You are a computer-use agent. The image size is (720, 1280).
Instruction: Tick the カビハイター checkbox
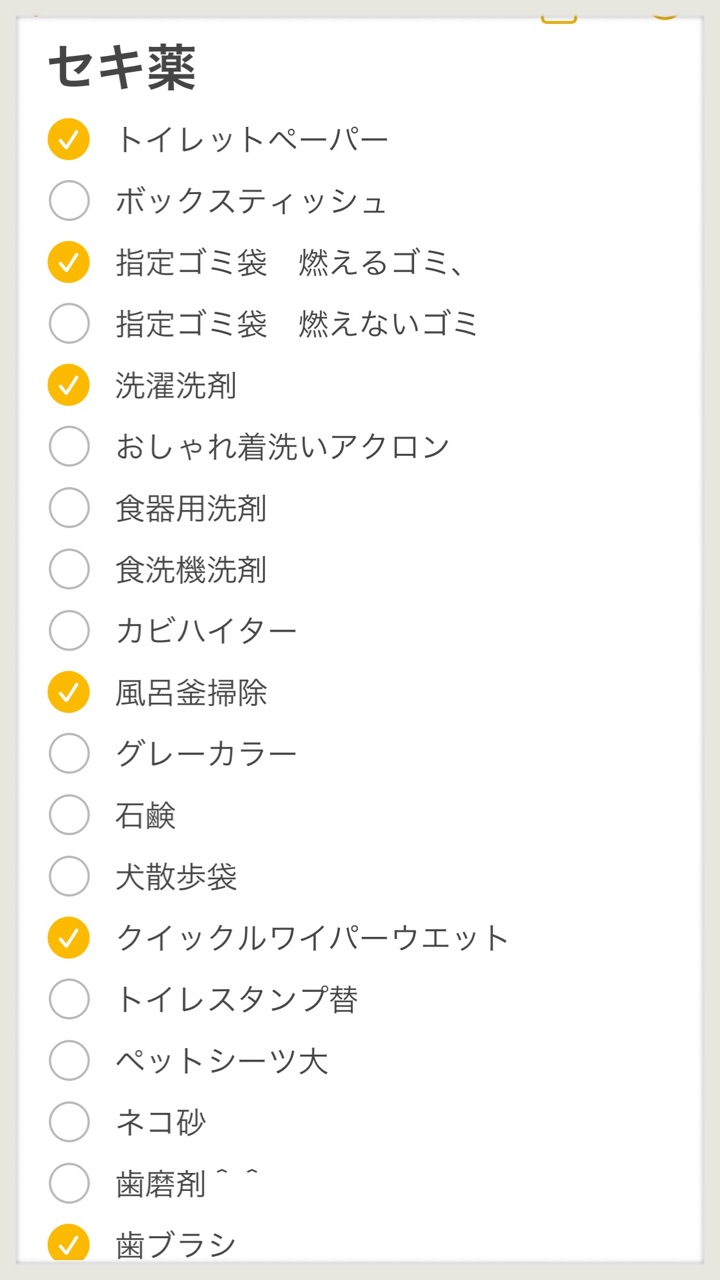69,630
